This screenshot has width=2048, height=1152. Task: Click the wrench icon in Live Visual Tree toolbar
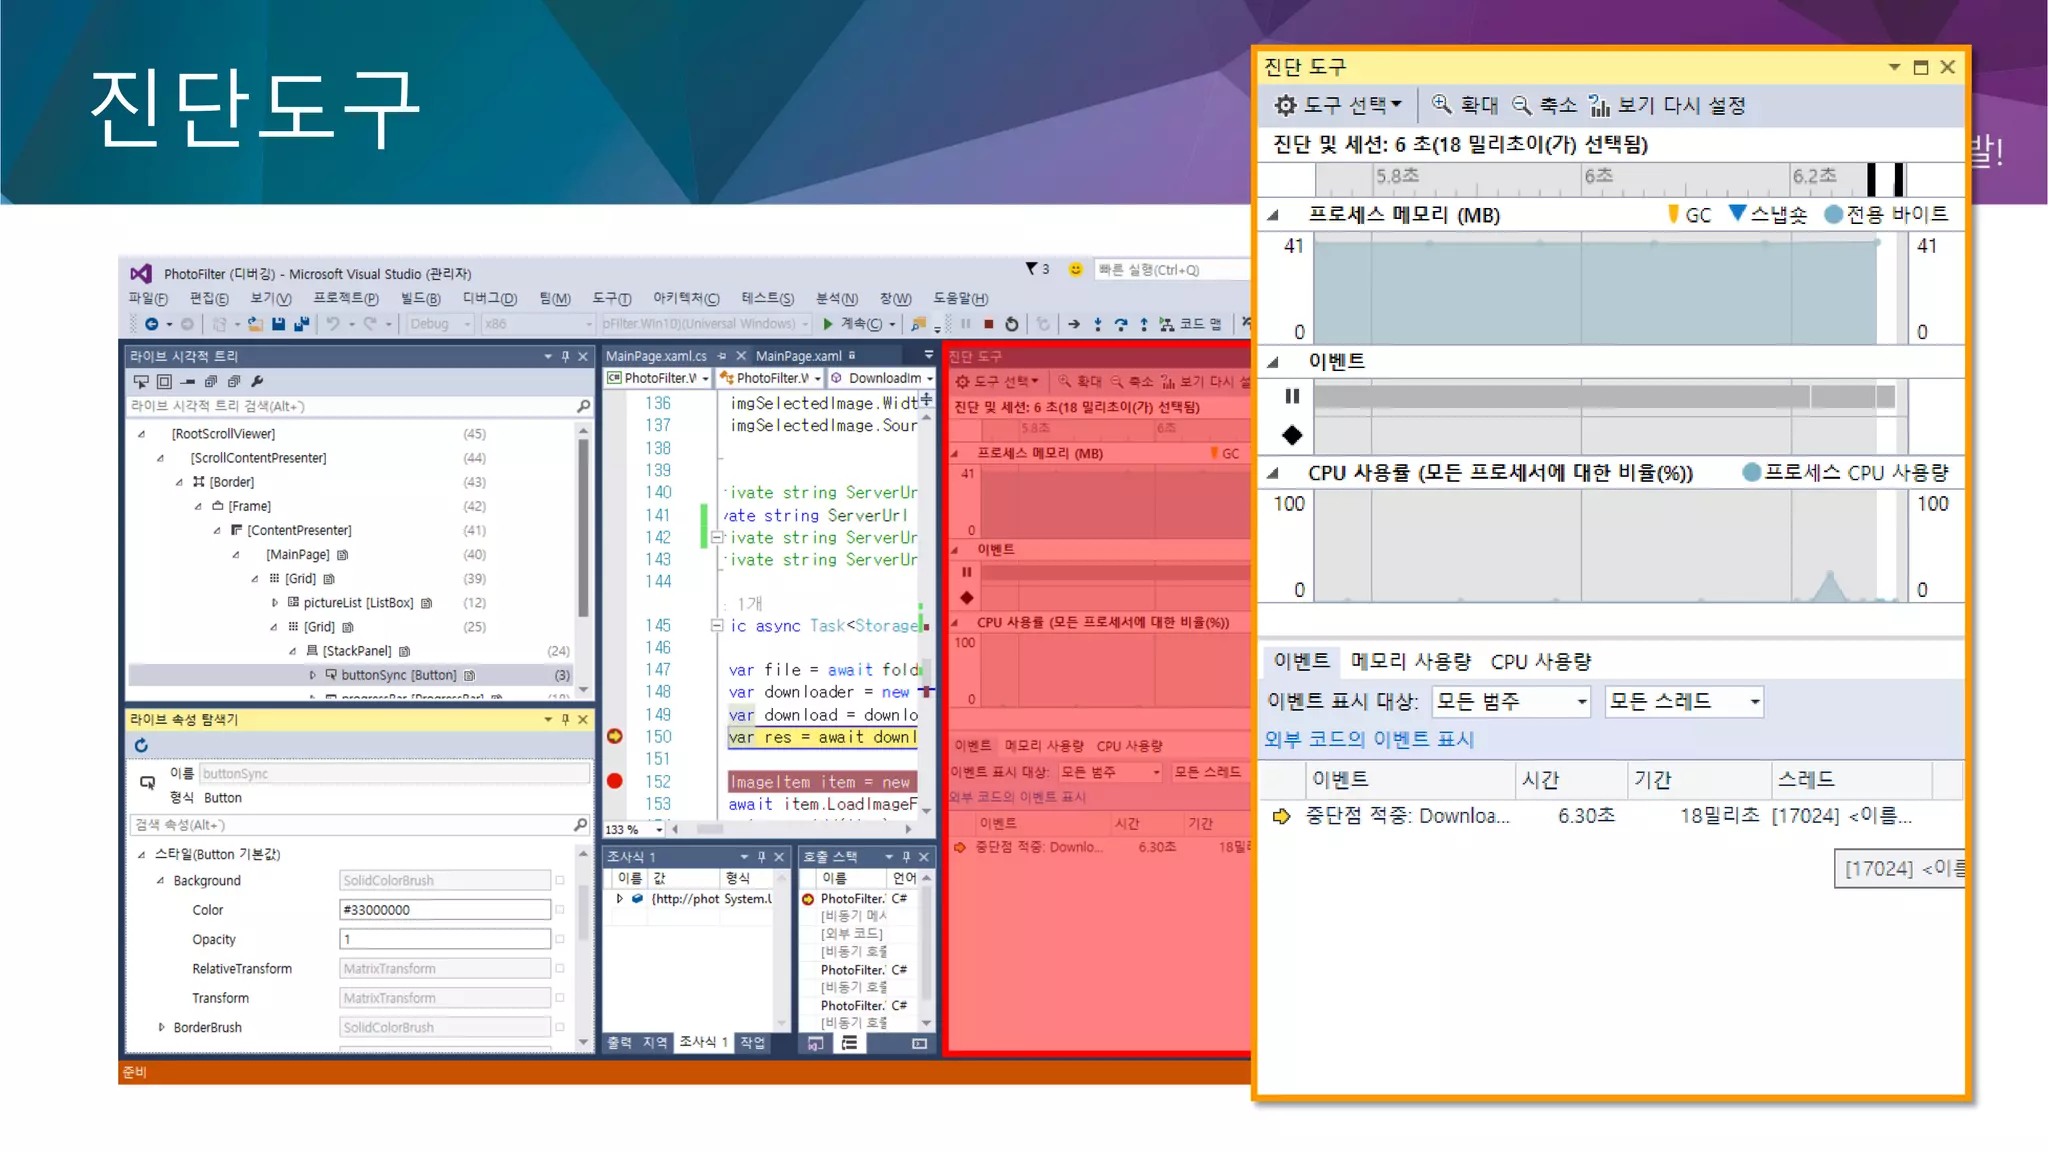(257, 381)
